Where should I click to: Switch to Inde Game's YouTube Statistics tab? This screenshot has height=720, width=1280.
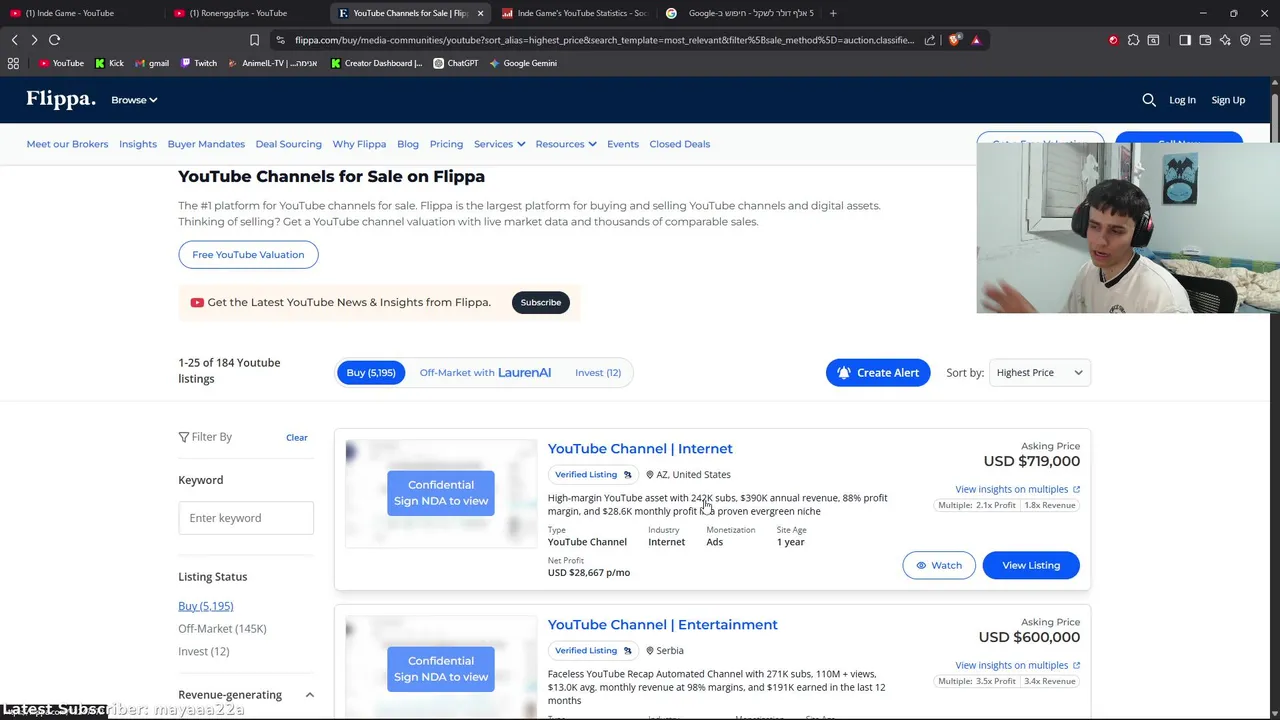point(574,13)
